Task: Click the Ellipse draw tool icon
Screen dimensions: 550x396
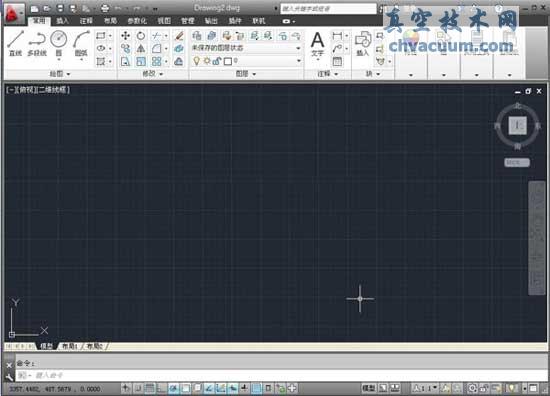Action: coord(101,48)
